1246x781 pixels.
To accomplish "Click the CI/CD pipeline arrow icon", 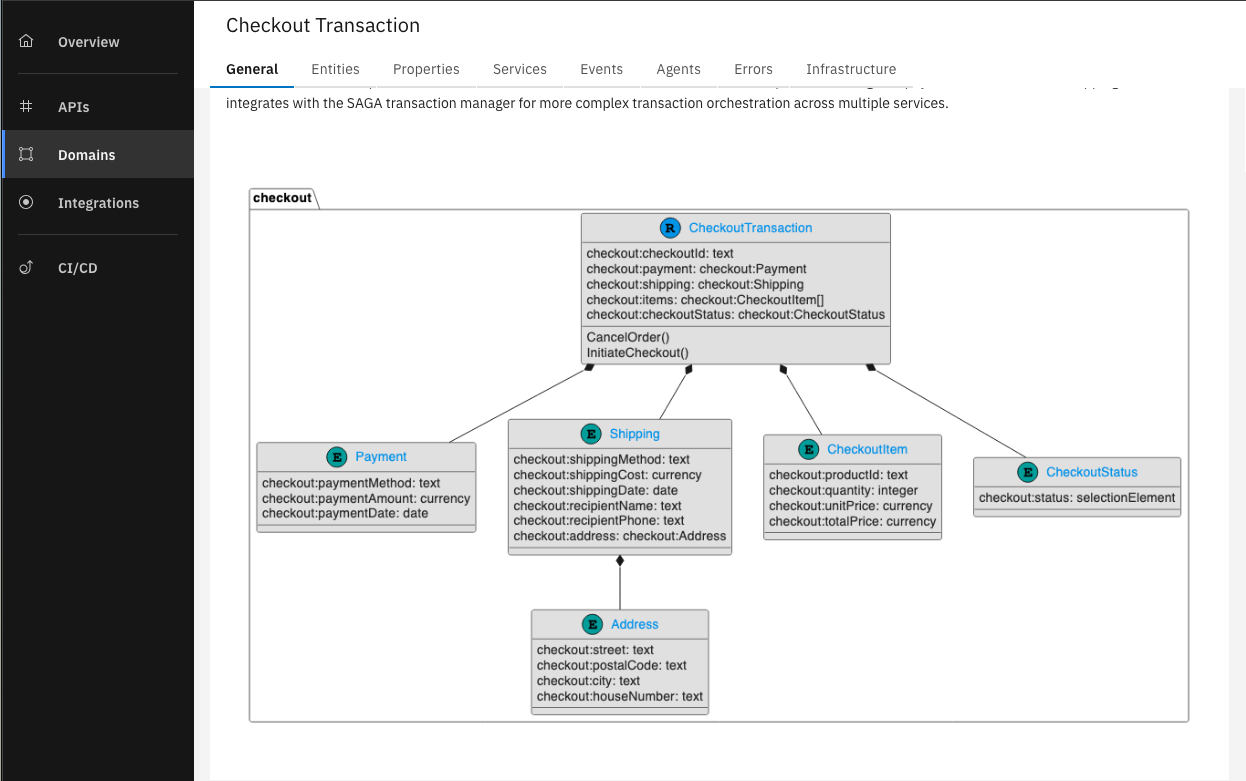I will tap(25, 267).
